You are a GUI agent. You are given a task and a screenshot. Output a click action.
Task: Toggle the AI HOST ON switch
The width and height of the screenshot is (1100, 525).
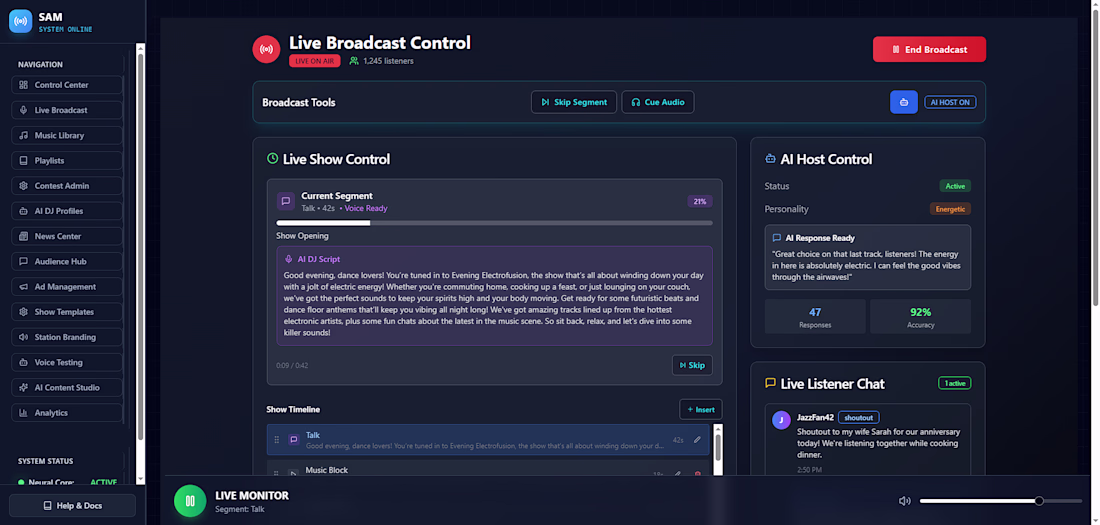point(950,102)
